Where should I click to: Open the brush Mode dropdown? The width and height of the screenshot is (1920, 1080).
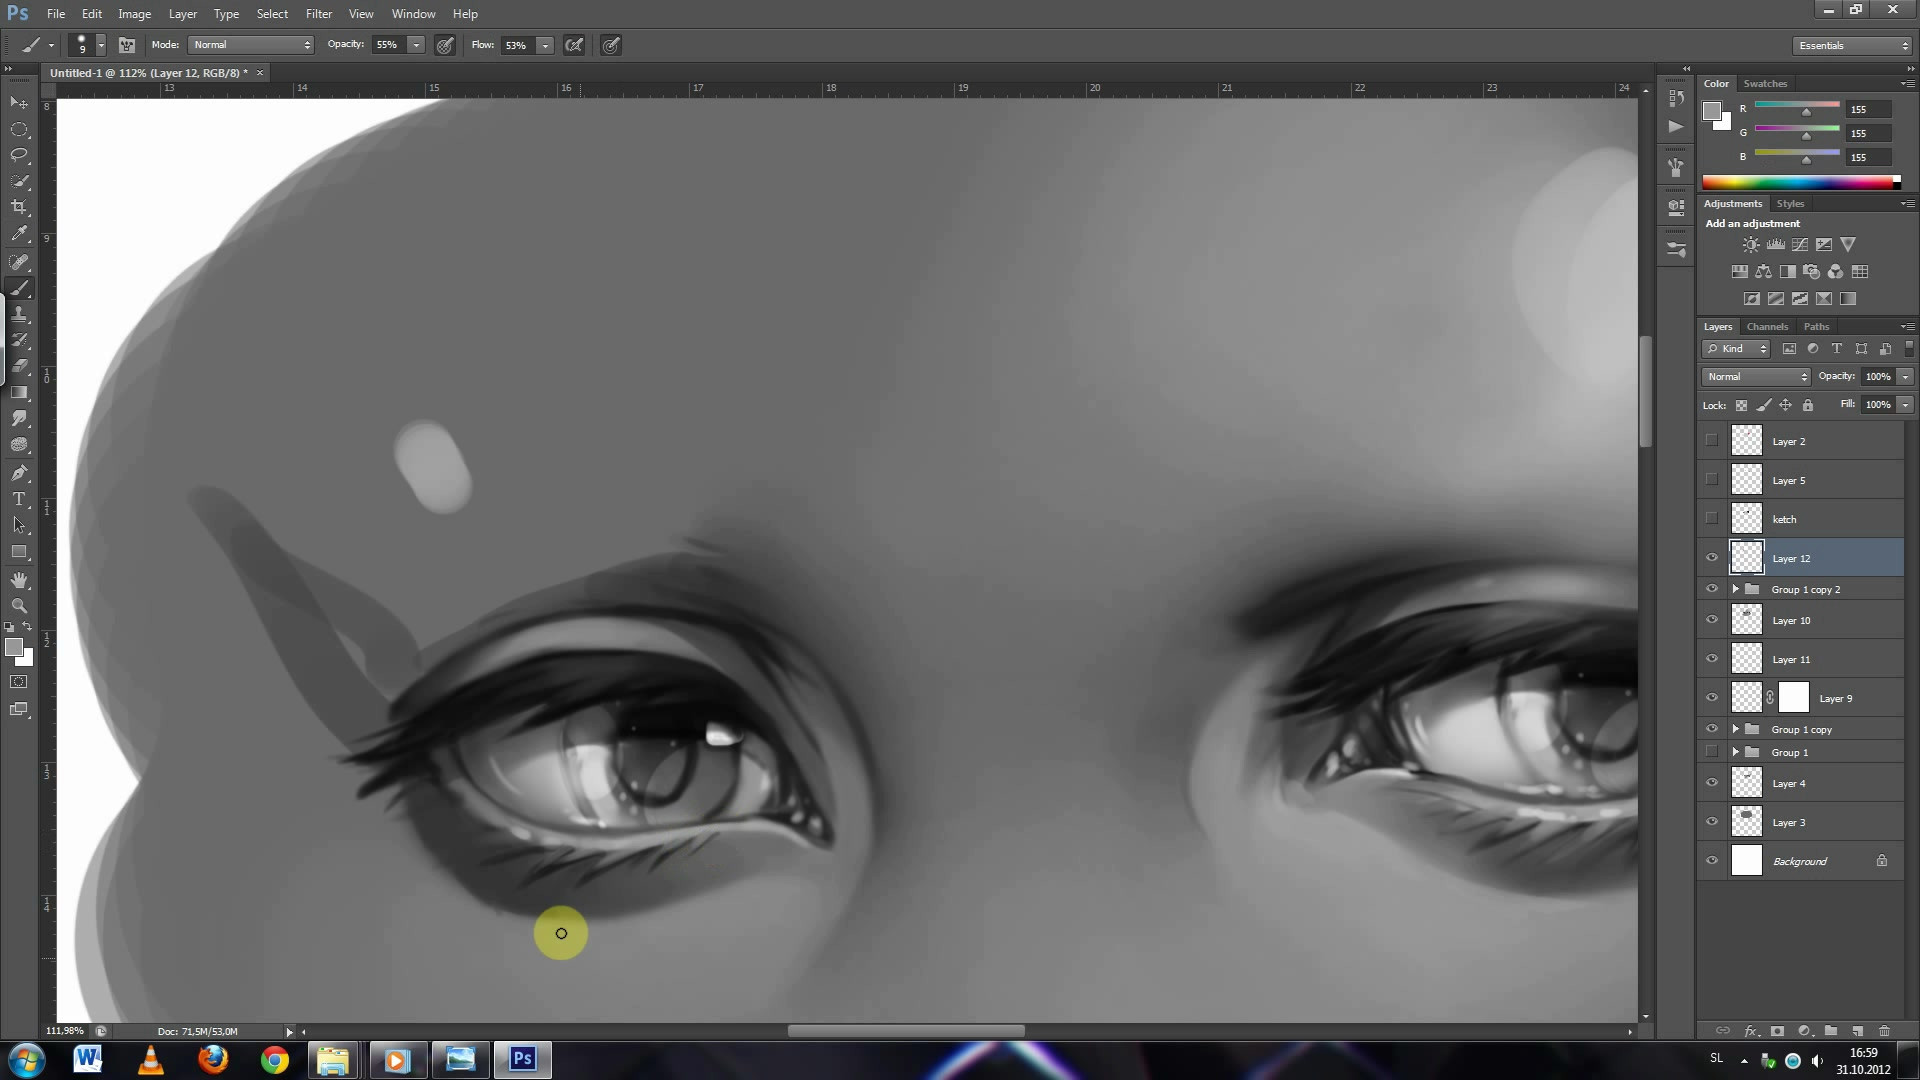coord(251,45)
